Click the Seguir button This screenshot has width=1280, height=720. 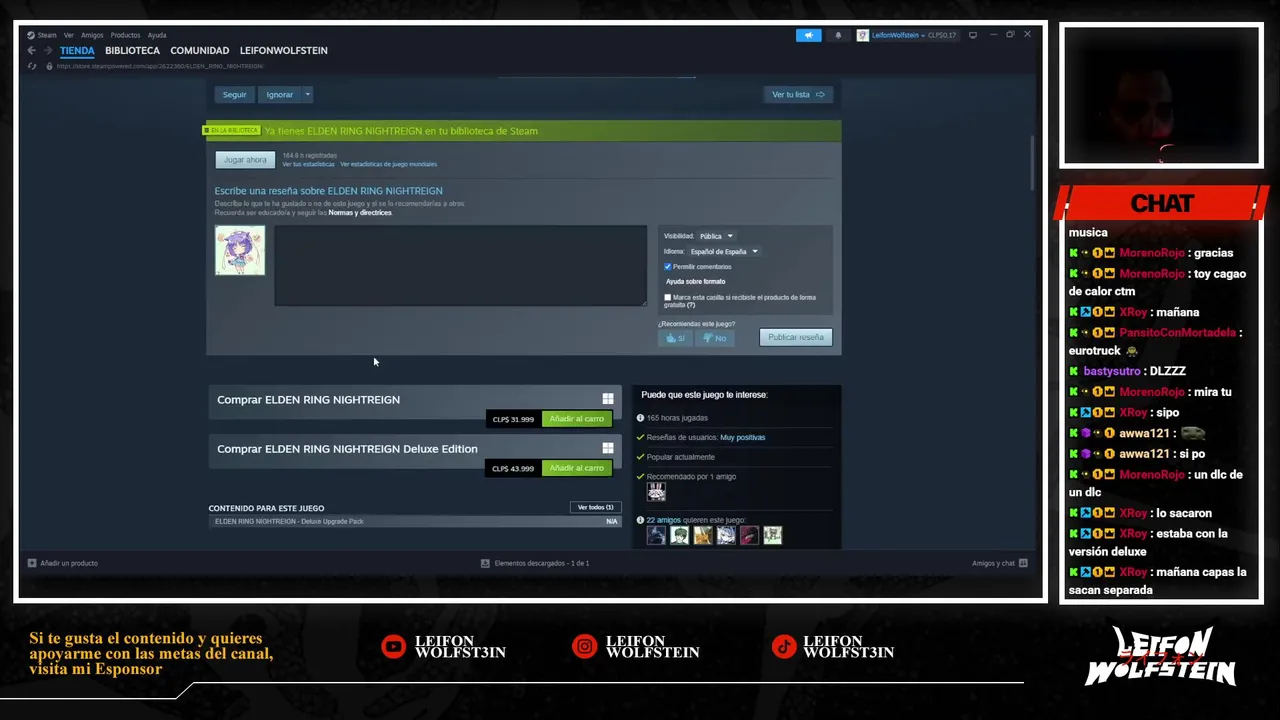(x=235, y=95)
